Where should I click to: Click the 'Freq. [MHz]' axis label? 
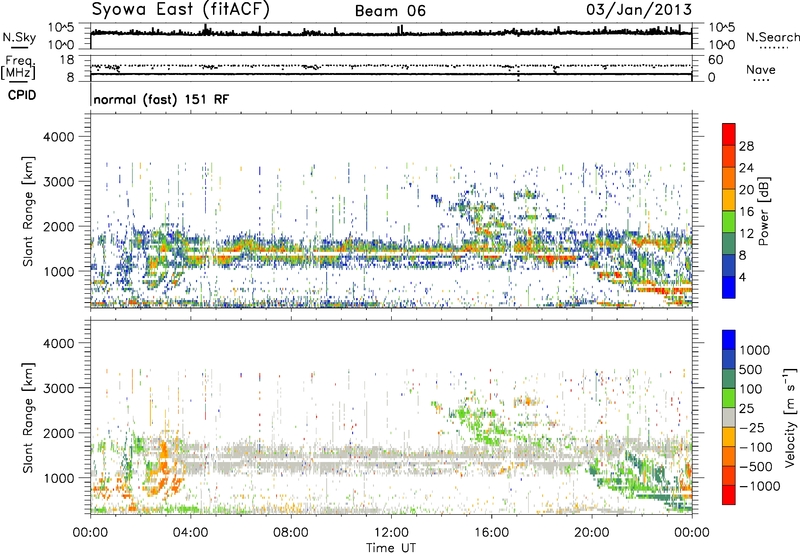pyautogui.click(x=18, y=67)
